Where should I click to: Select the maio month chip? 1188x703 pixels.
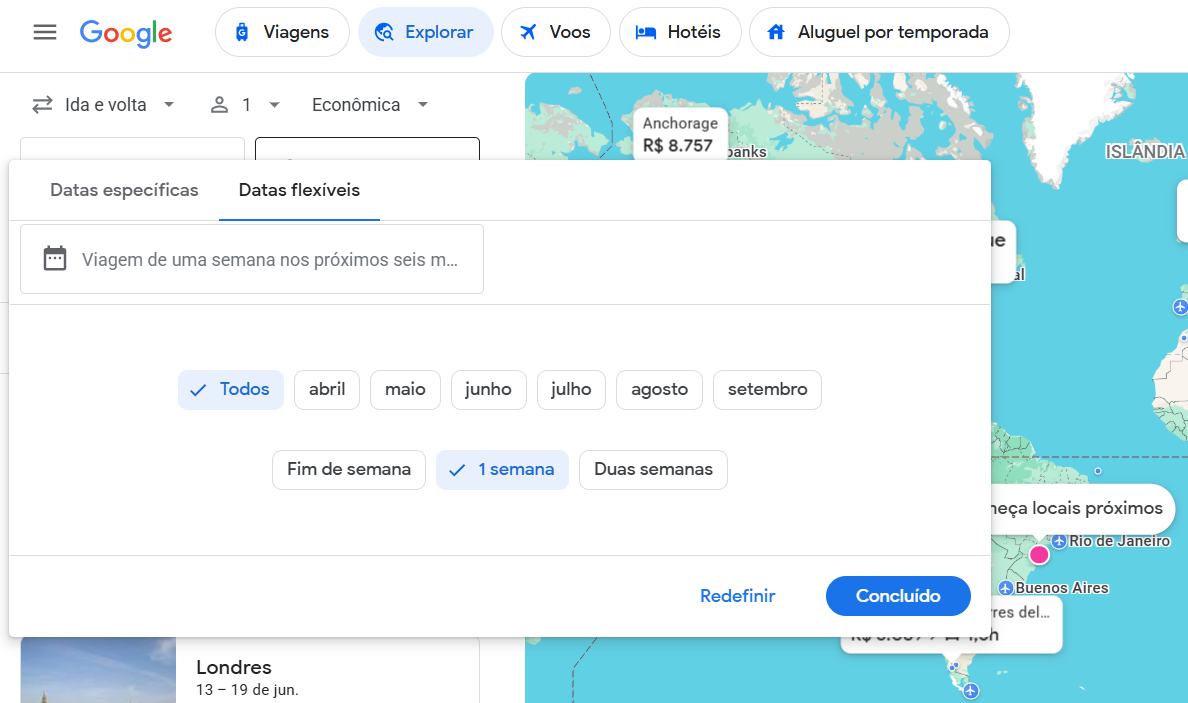click(405, 389)
